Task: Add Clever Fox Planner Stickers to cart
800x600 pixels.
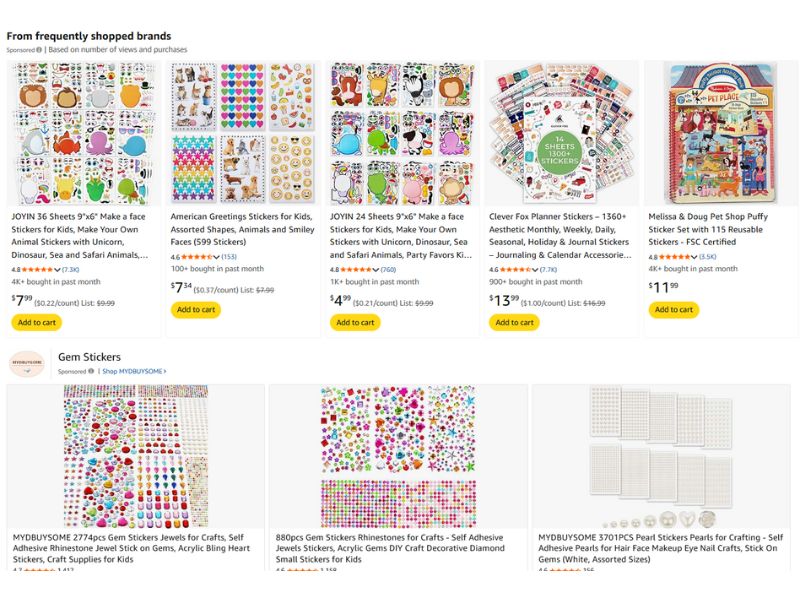Action: coord(514,322)
